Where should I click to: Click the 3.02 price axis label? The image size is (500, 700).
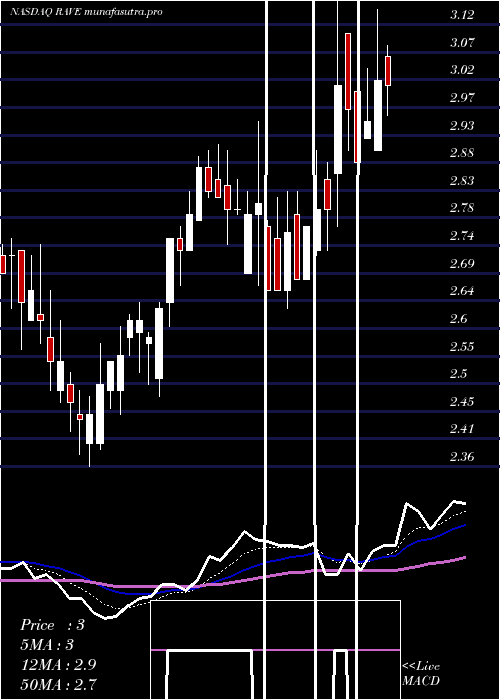coord(461,70)
